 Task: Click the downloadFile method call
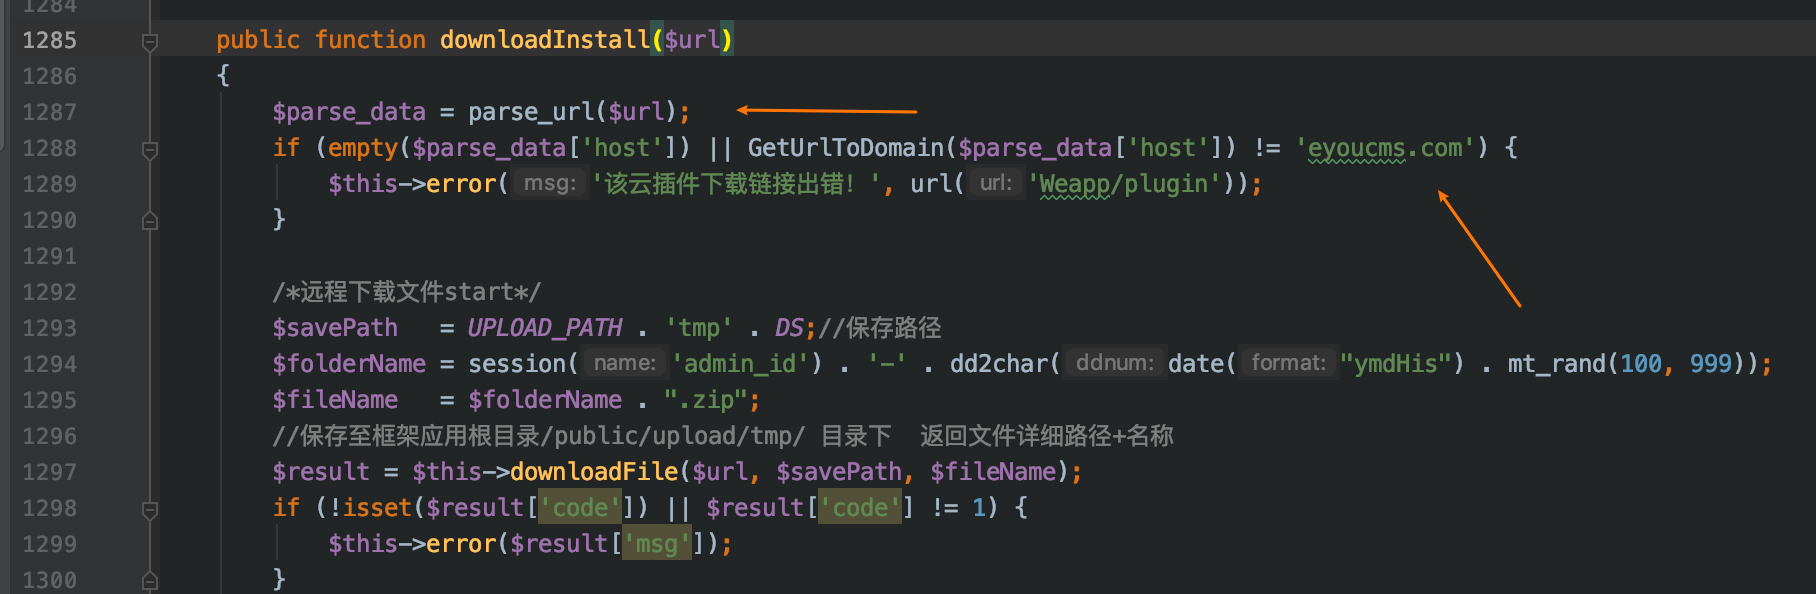click(x=594, y=472)
